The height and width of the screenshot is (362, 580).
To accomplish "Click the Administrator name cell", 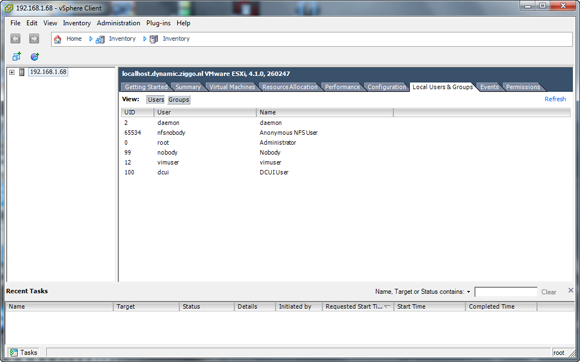I will pyautogui.click(x=278, y=143).
